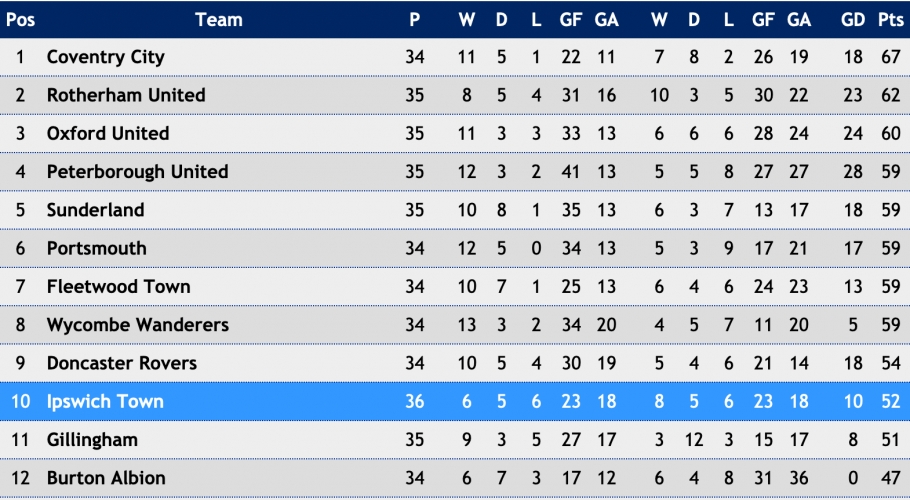This screenshot has width=910, height=500.
Task: Open Doncaster Rovers team entry
Action: 122,363
